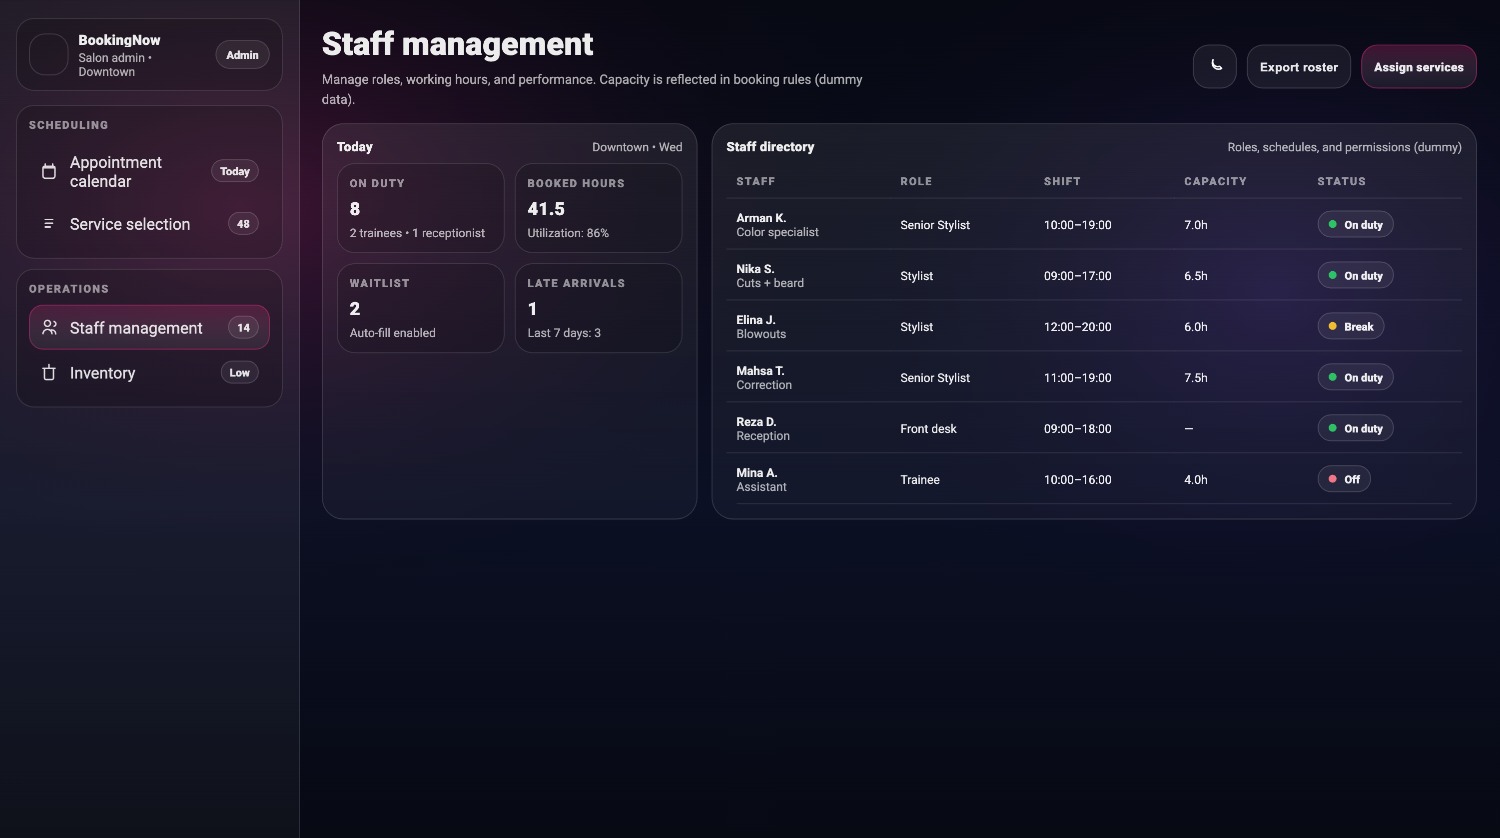Open the Appointment calendar icon in the sidebar
The image size is (1500, 838).
pyautogui.click(x=49, y=171)
